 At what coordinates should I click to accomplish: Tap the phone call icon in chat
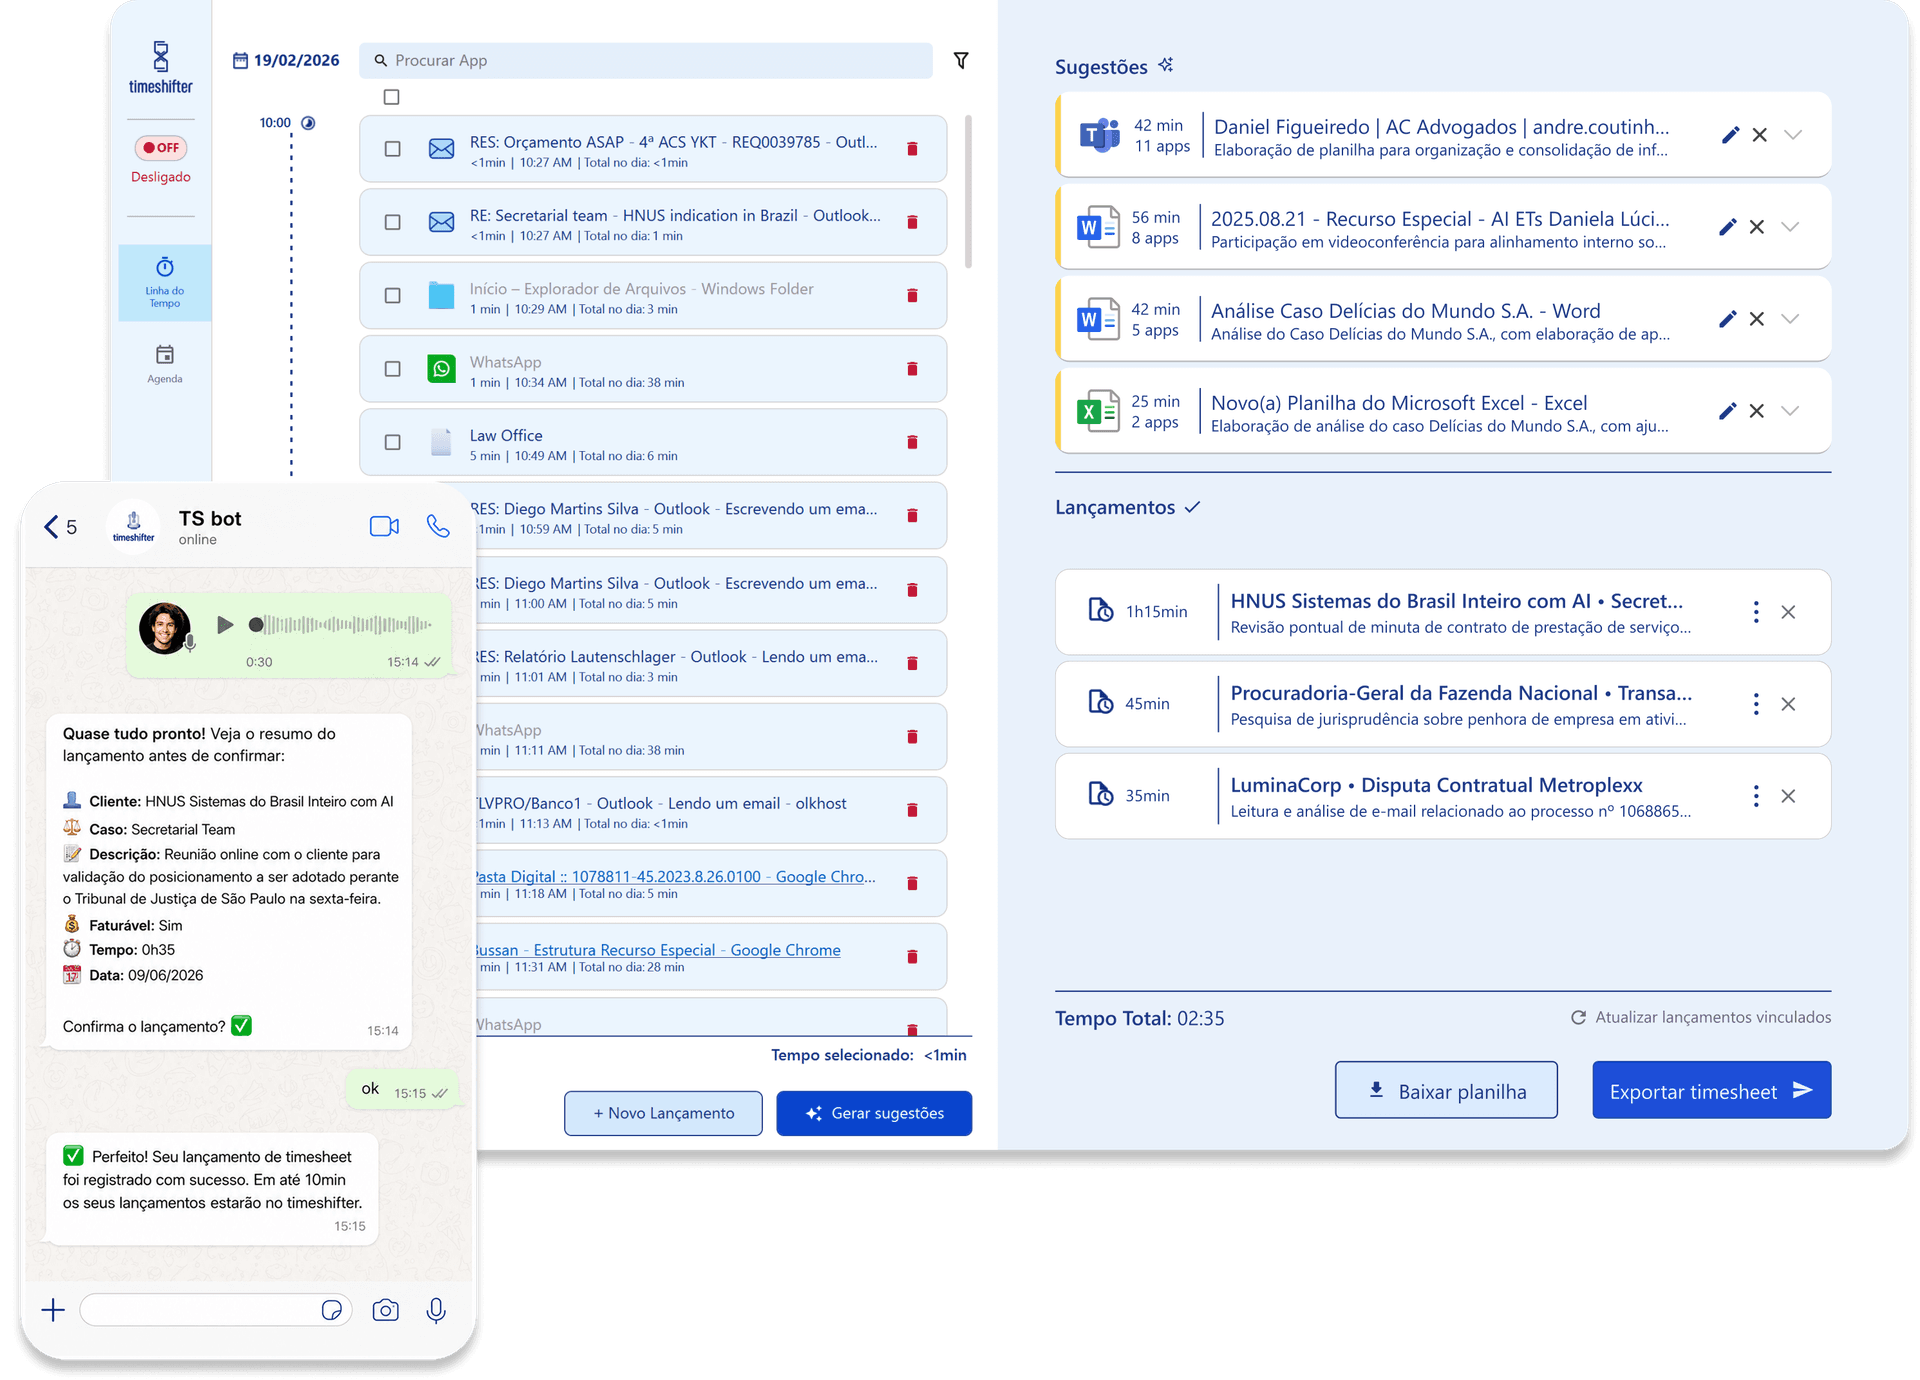[x=438, y=526]
